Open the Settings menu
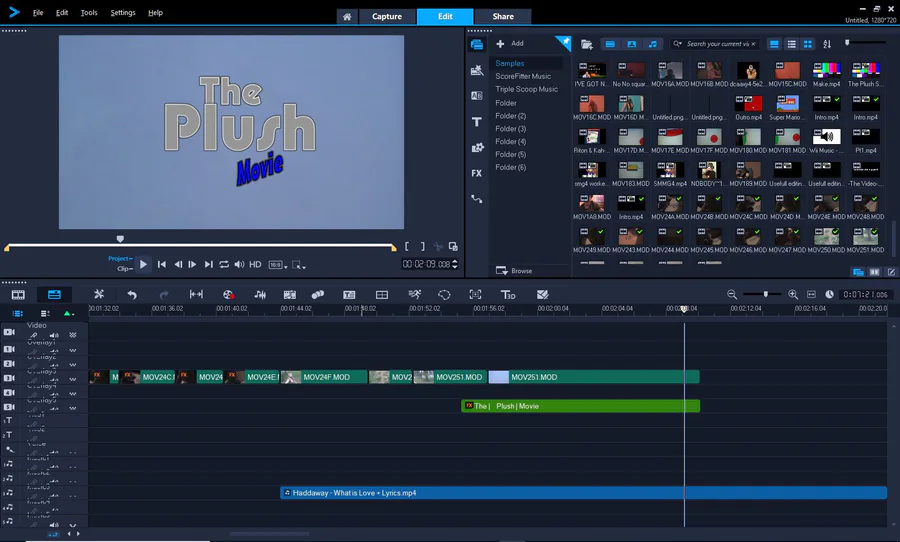The height and width of the screenshot is (542, 900). 123,13
